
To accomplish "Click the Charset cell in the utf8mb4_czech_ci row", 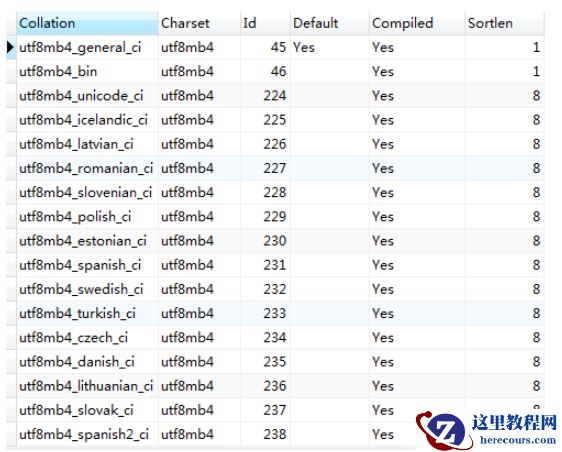I will 199,338.
